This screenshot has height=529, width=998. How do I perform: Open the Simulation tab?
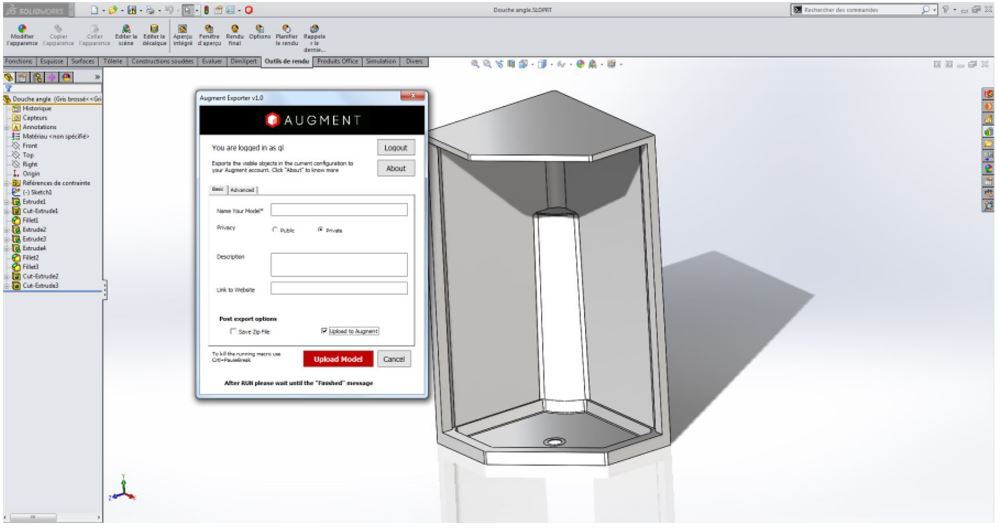point(381,61)
